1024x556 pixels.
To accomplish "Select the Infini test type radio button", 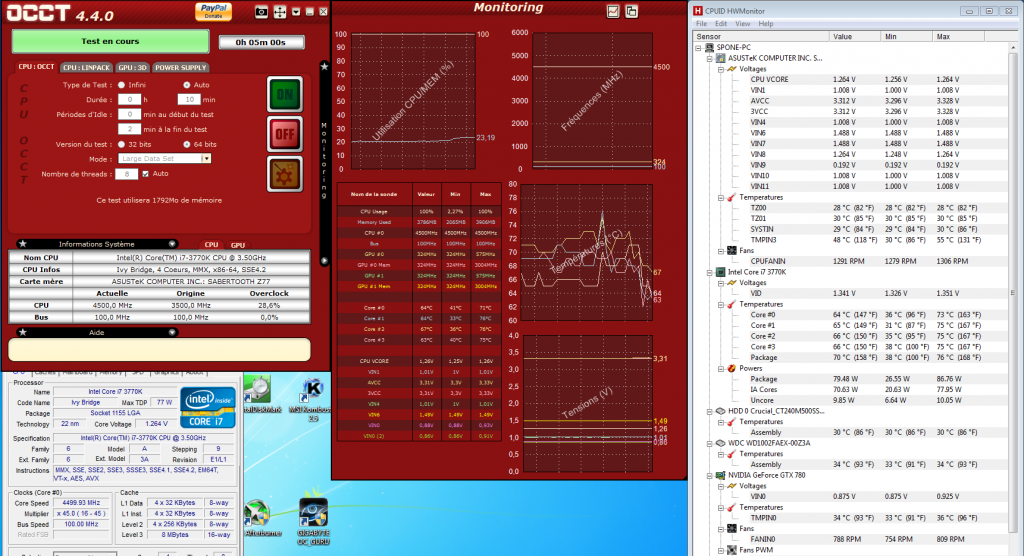I will pyautogui.click(x=121, y=85).
